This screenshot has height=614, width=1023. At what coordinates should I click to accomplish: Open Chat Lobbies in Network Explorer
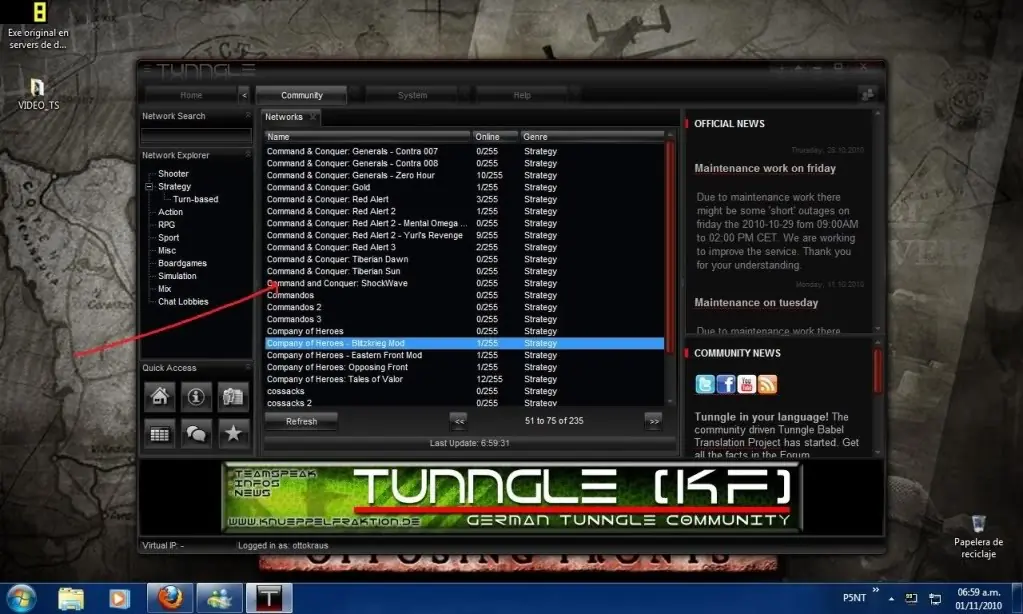click(183, 301)
